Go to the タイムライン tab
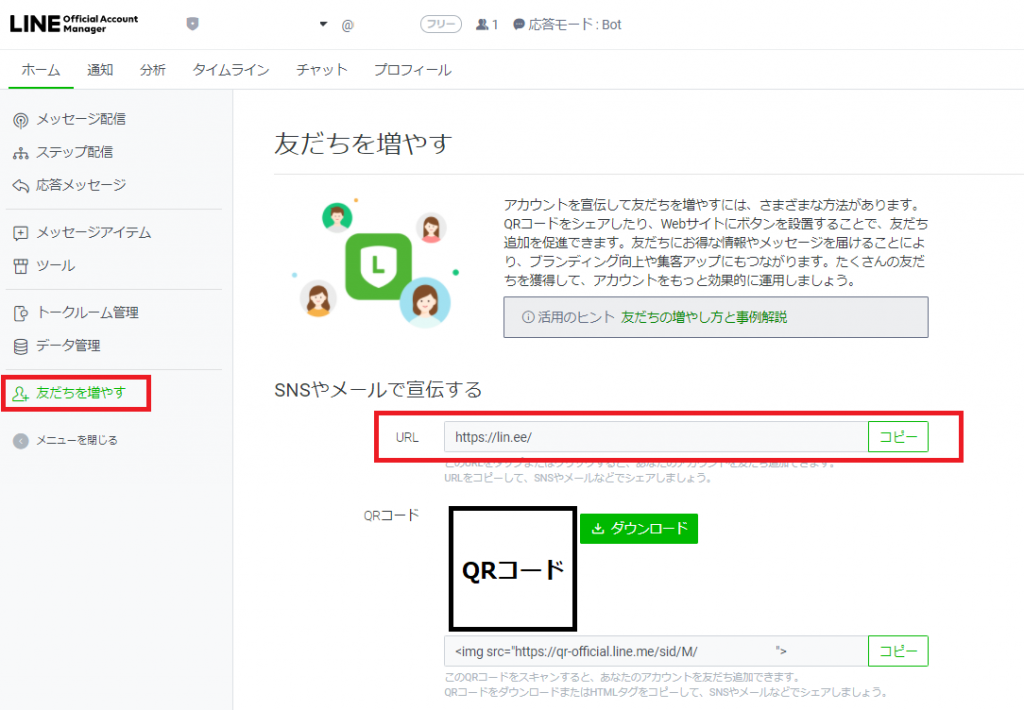 (230, 70)
